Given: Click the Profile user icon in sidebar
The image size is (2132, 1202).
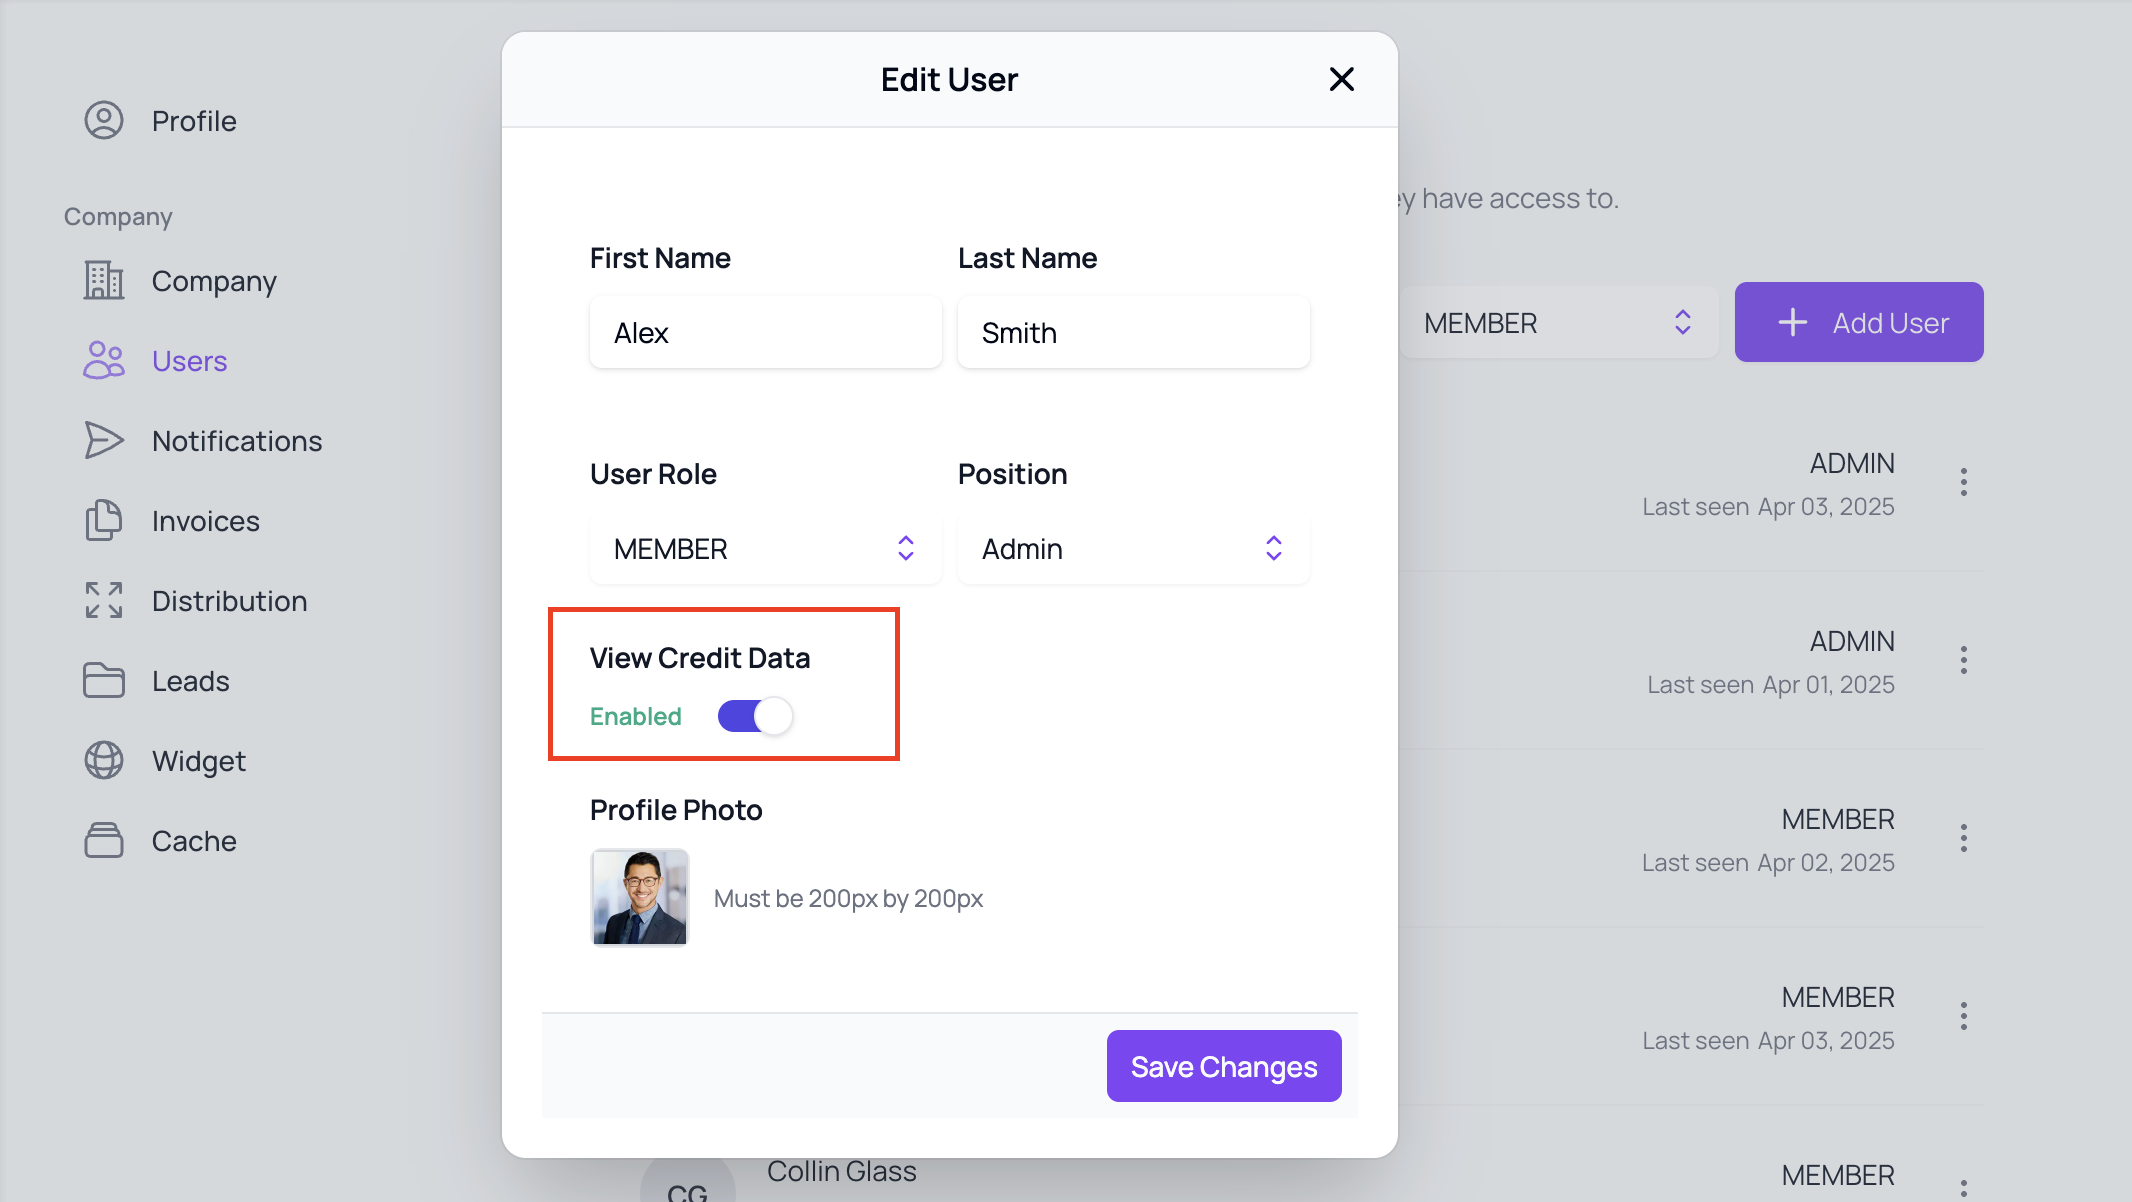Looking at the screenshot, I should coord(104,120).
